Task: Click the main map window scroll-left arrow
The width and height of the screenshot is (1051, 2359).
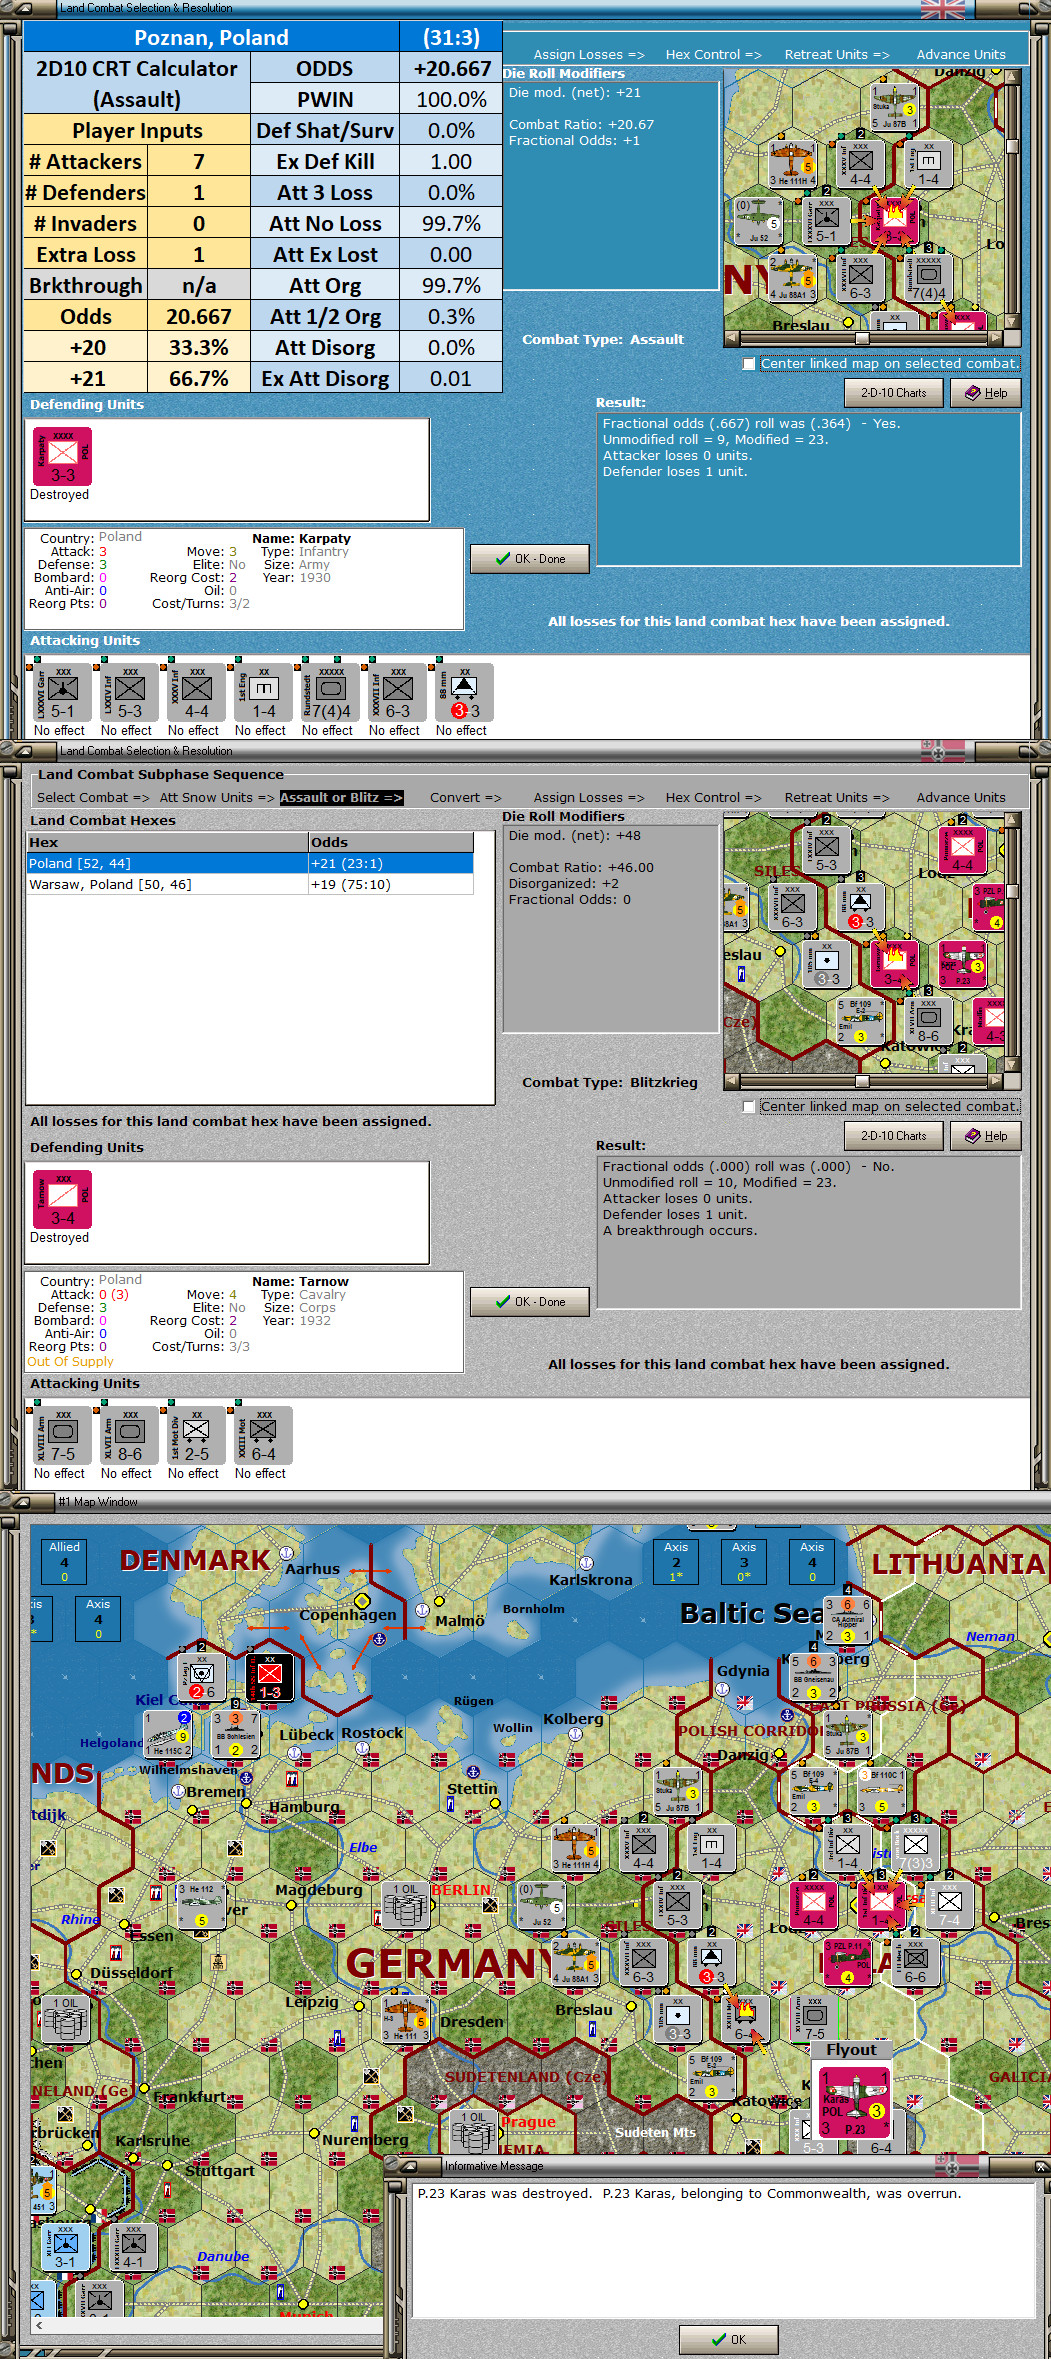Action: click(x=39, y=2326)
